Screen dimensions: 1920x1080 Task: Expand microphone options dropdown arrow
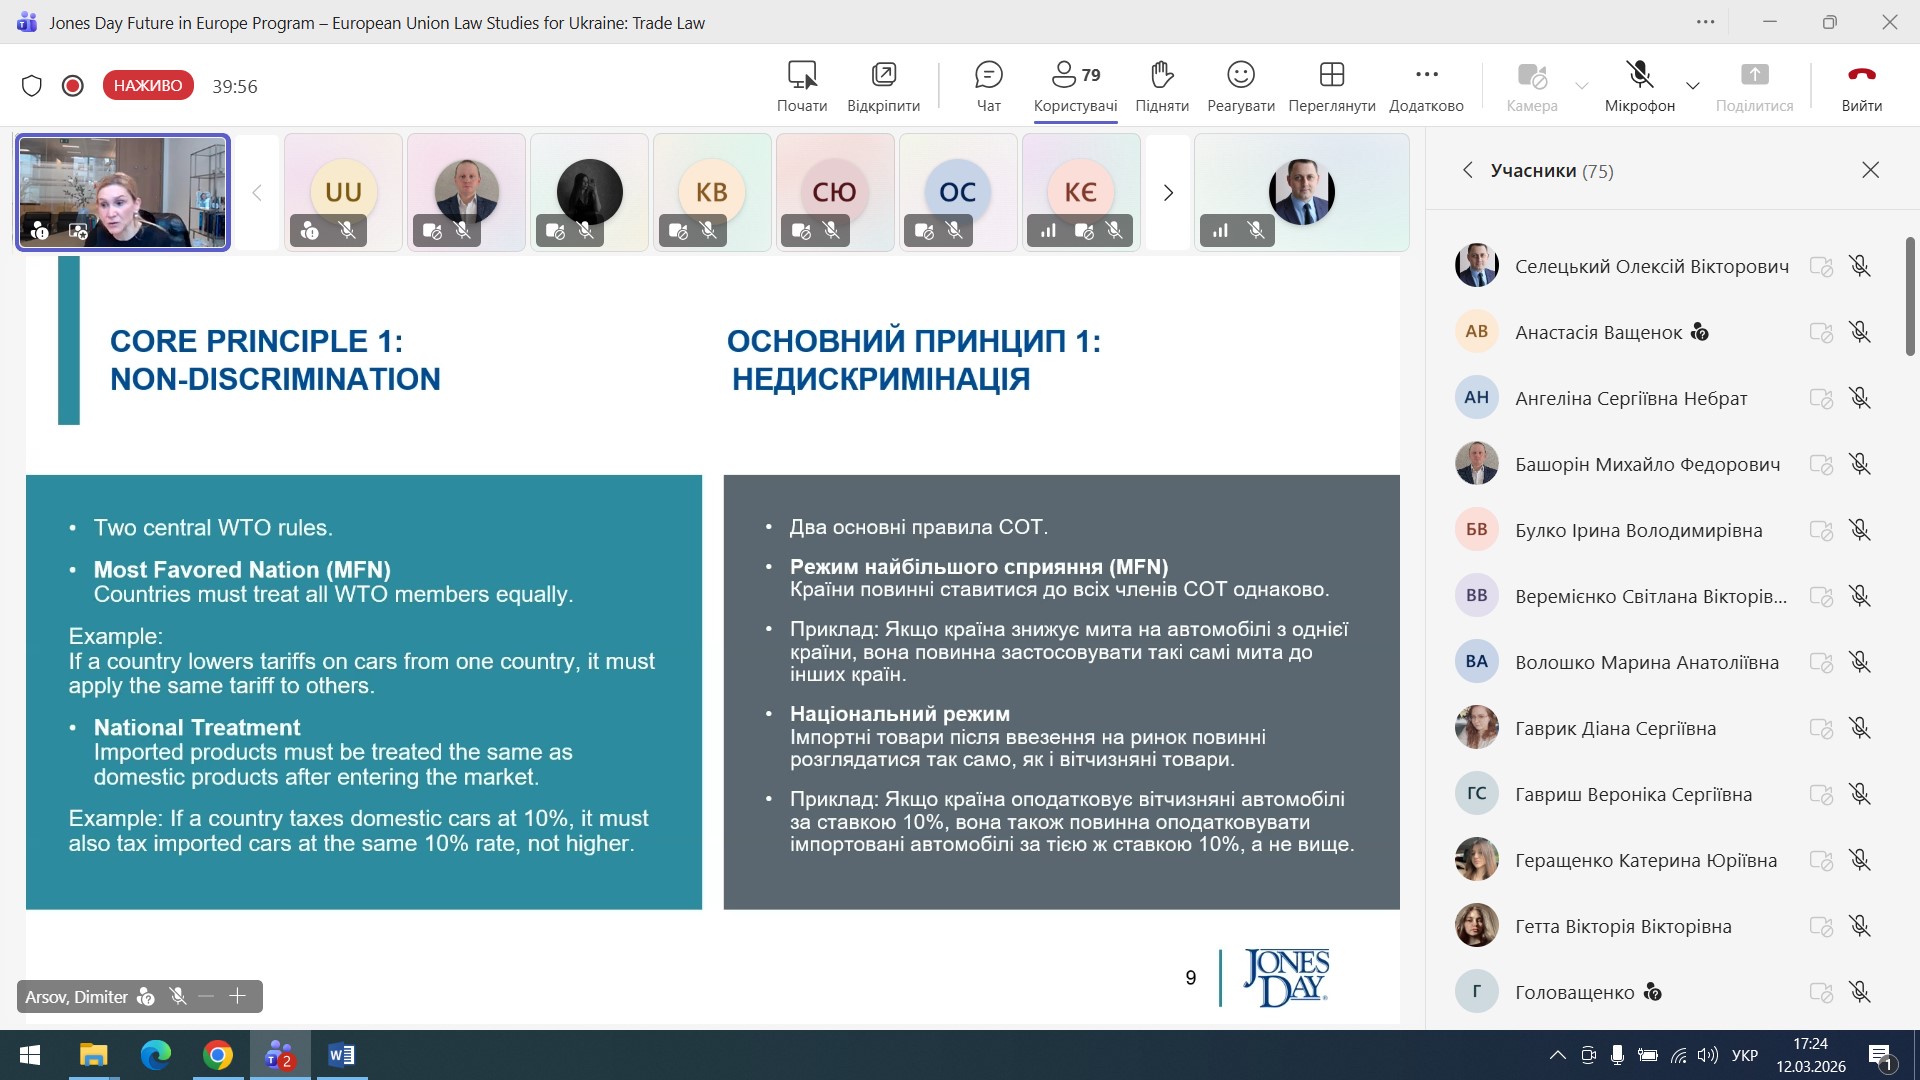point(1692,86)
